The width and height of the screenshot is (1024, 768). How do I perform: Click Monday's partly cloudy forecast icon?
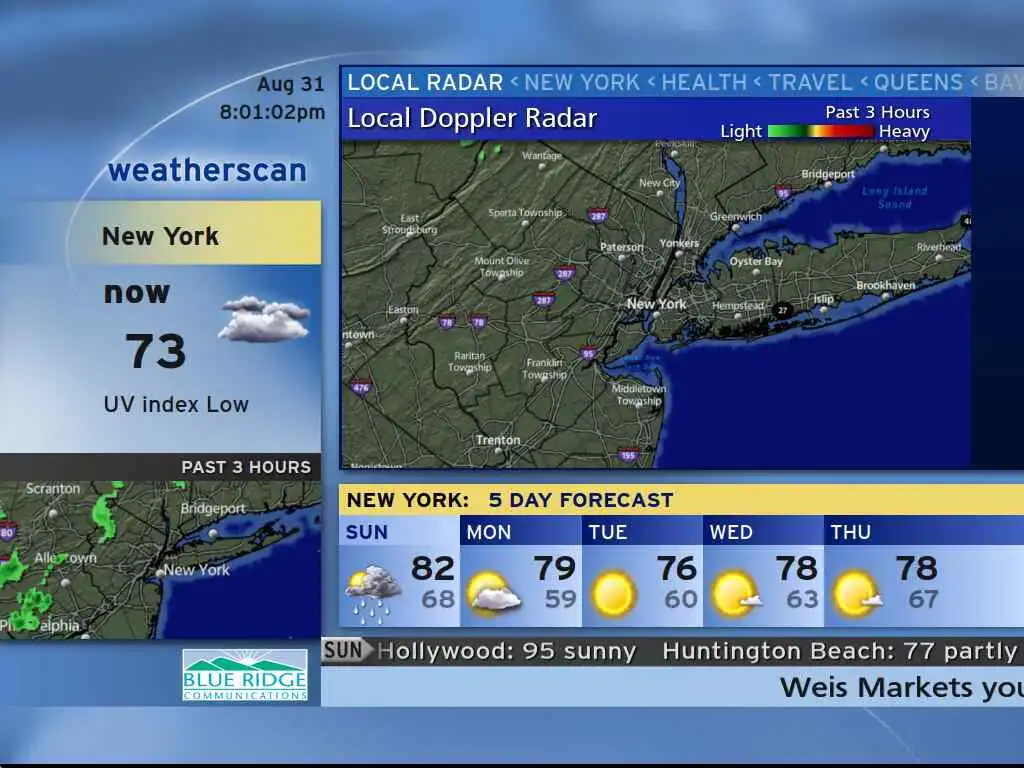pyautogui.click(x=494, y=594)
